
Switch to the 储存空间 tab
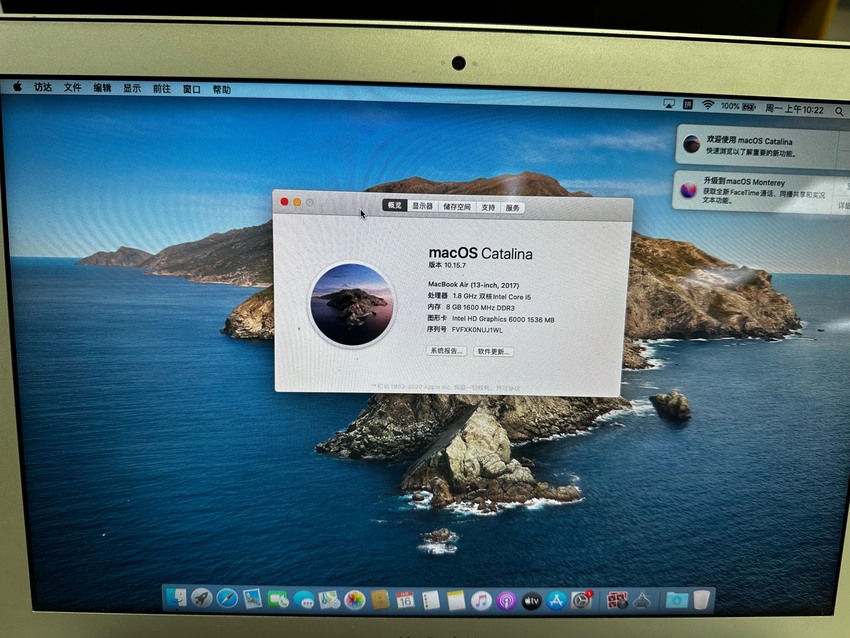(457, 207)
